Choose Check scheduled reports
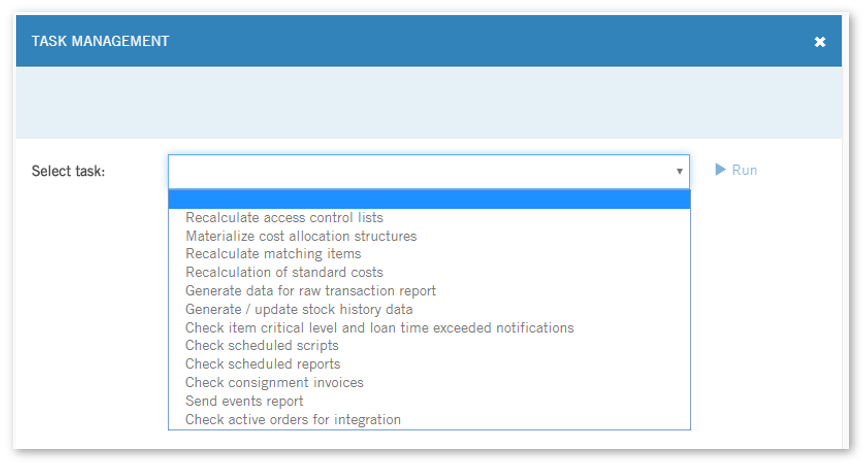Screen dimensions: 868x465 [430, 364]
